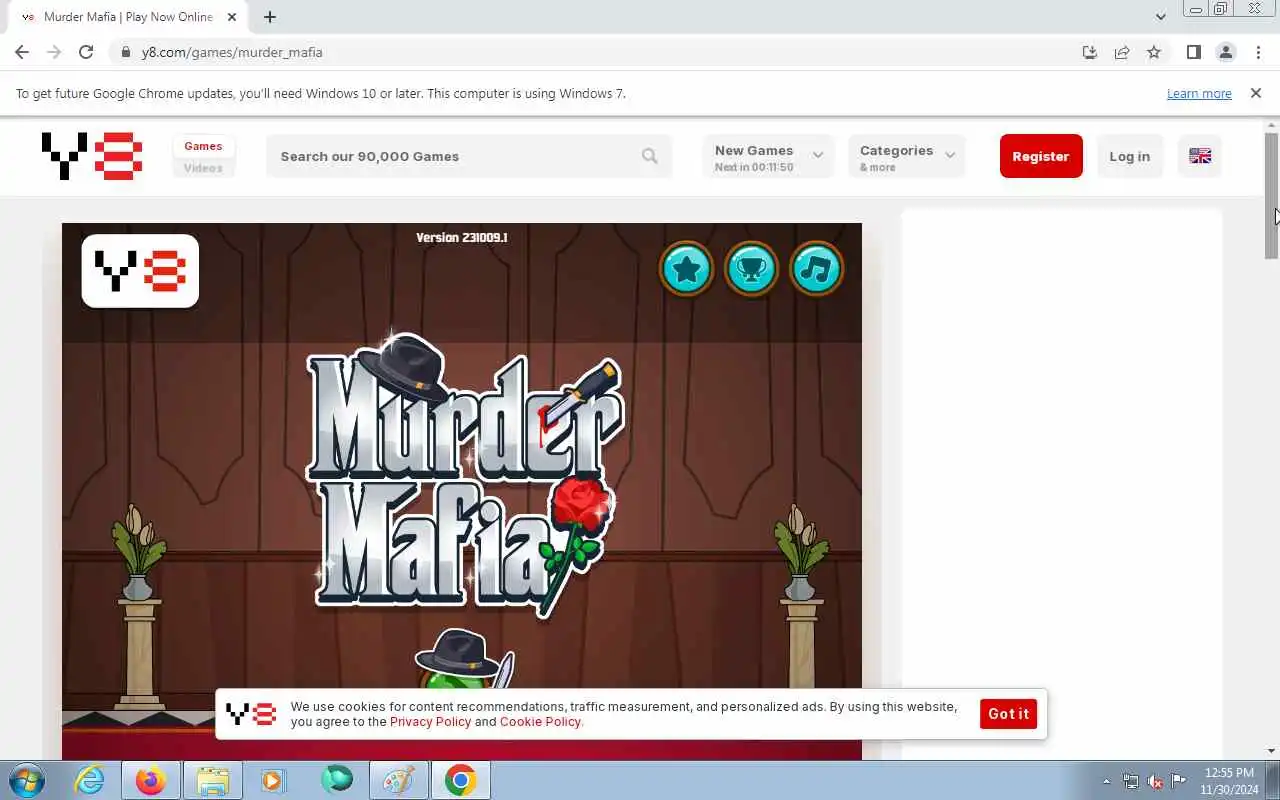Click the browser forward arrow
Screen dimensions: 1280x800
pyautogui.click(x=54, y=52)
